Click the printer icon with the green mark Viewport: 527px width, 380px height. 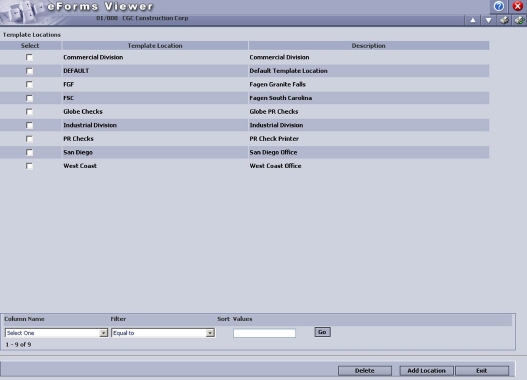(x=519, y=20)
